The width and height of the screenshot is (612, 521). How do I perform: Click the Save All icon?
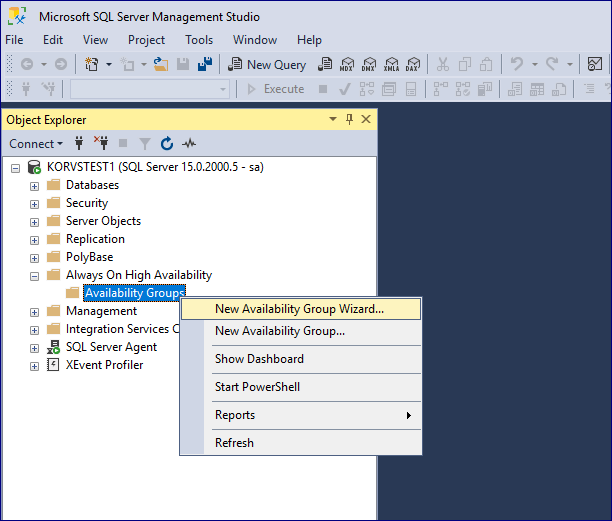pyautogui.click(x=205, y=64)
